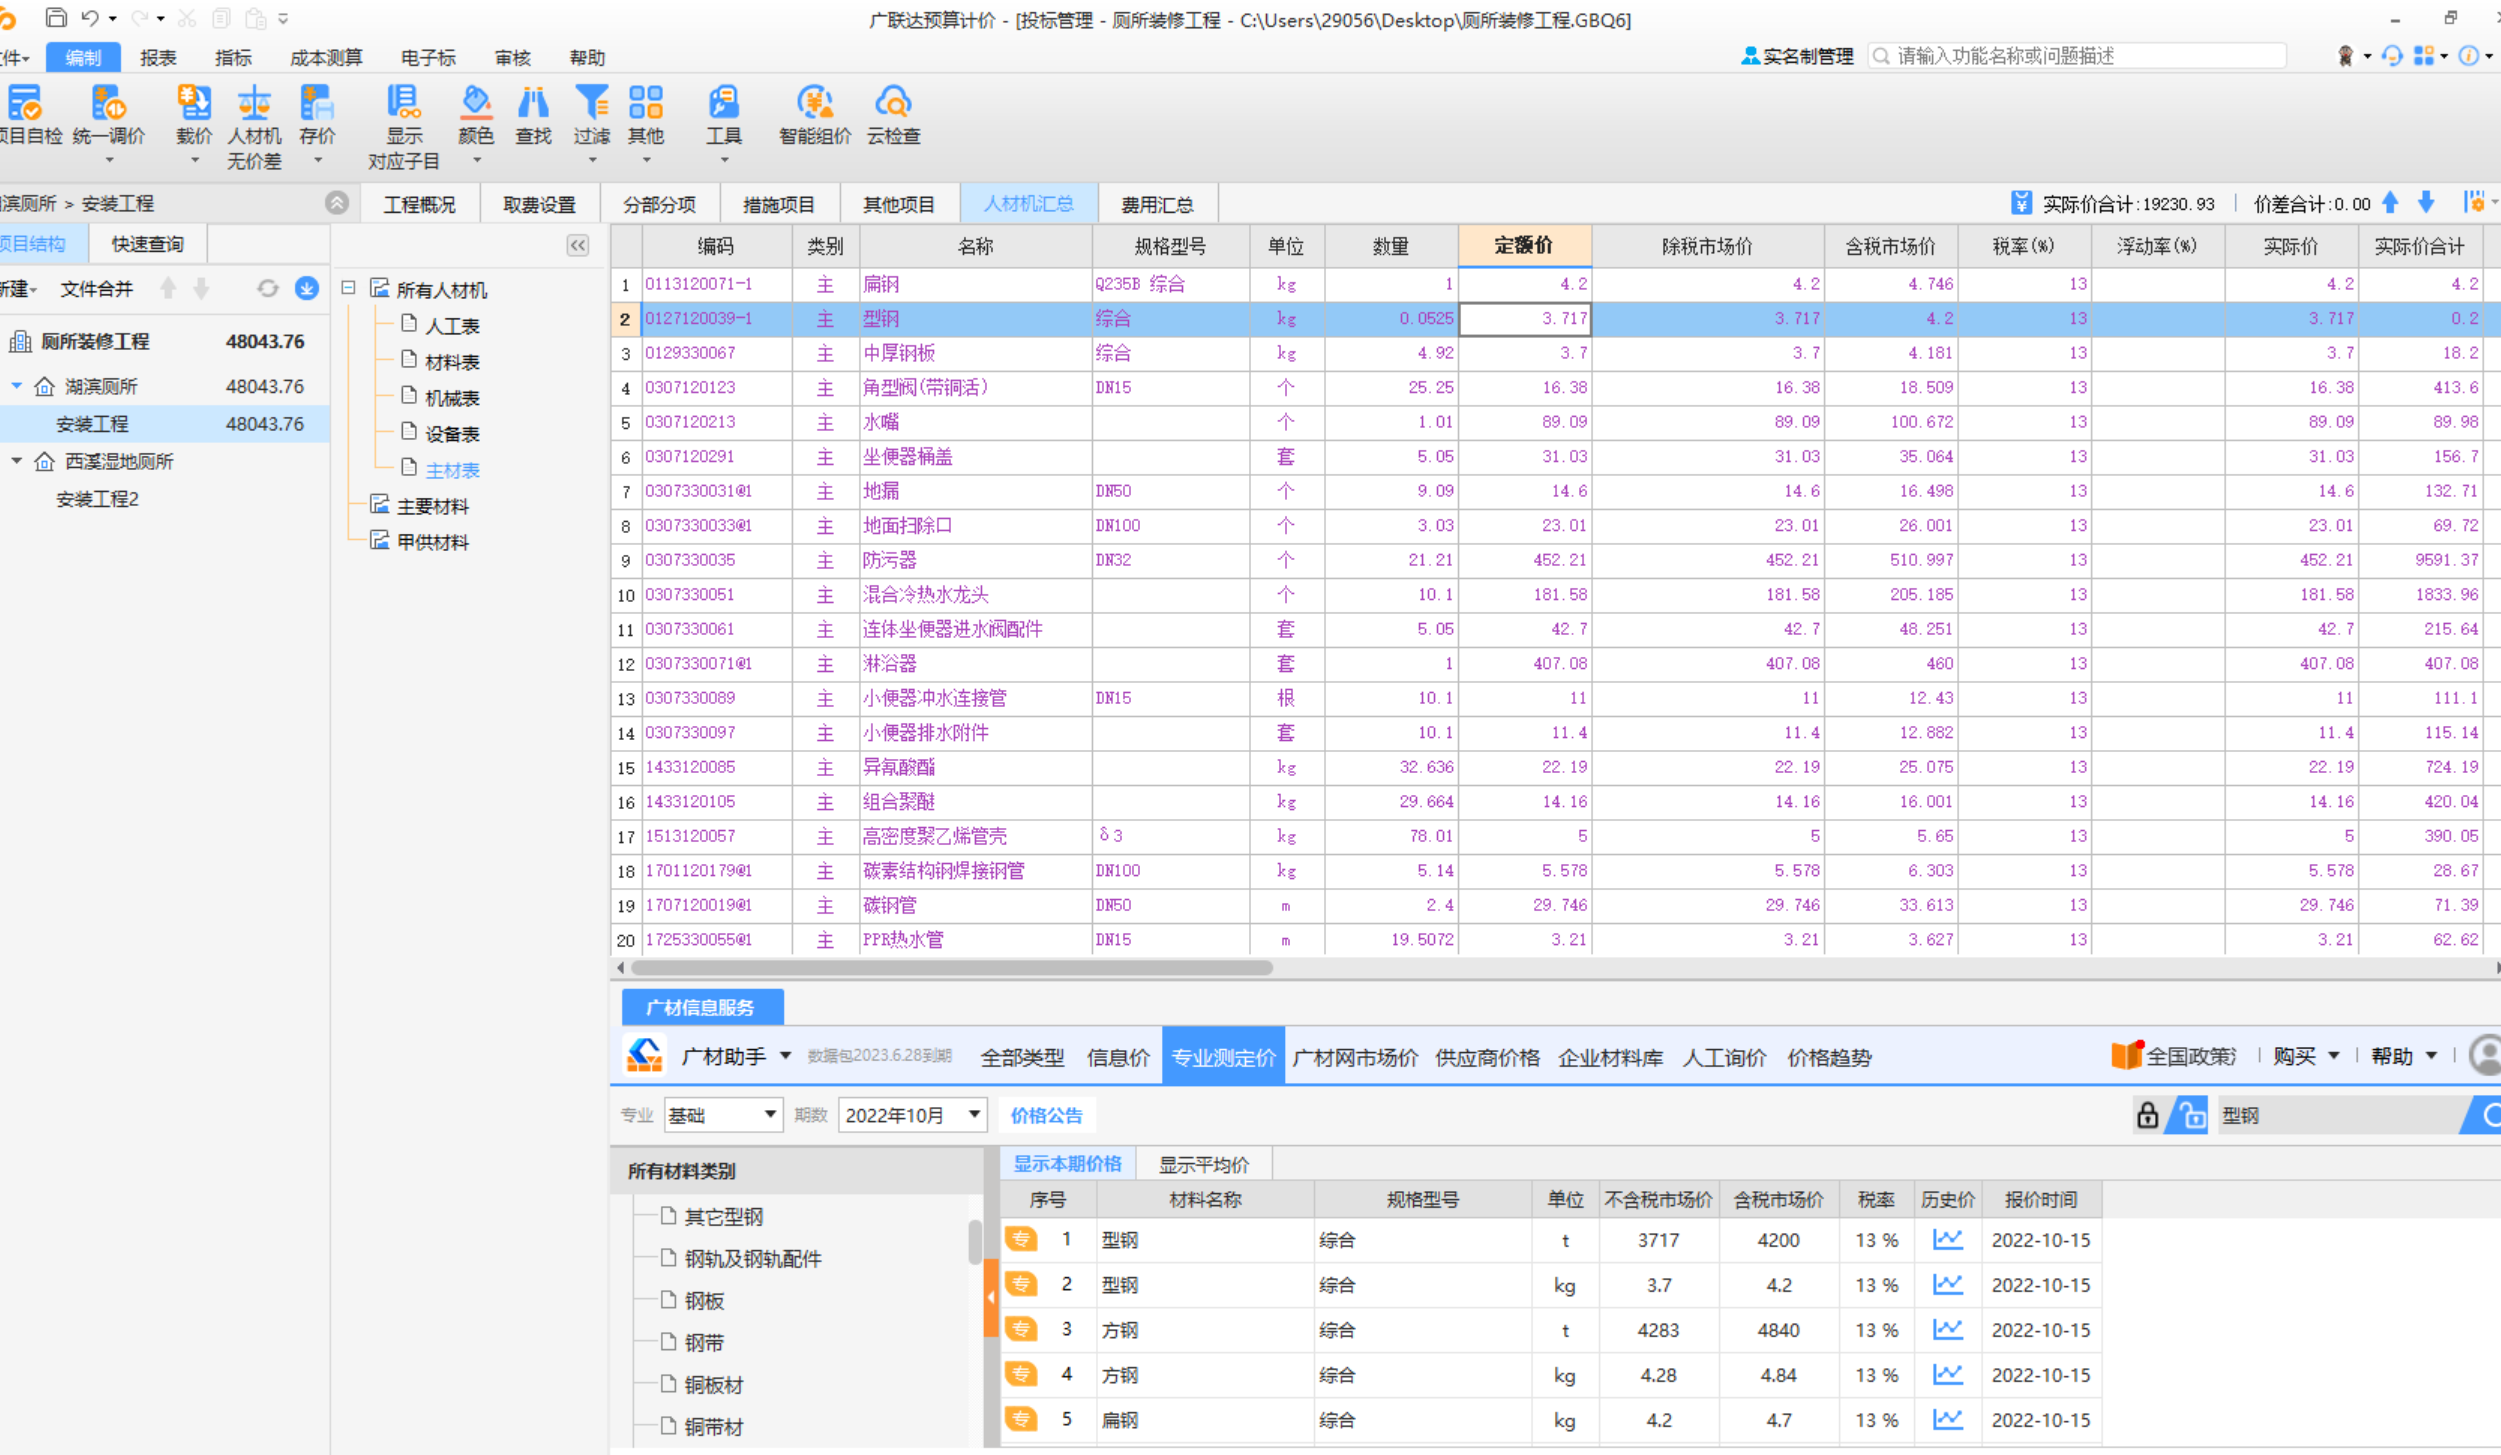Viewport: 2501px width, 1455px height.
Task: Switch to the 快速查询 tab
Action: tap(147, 244)
